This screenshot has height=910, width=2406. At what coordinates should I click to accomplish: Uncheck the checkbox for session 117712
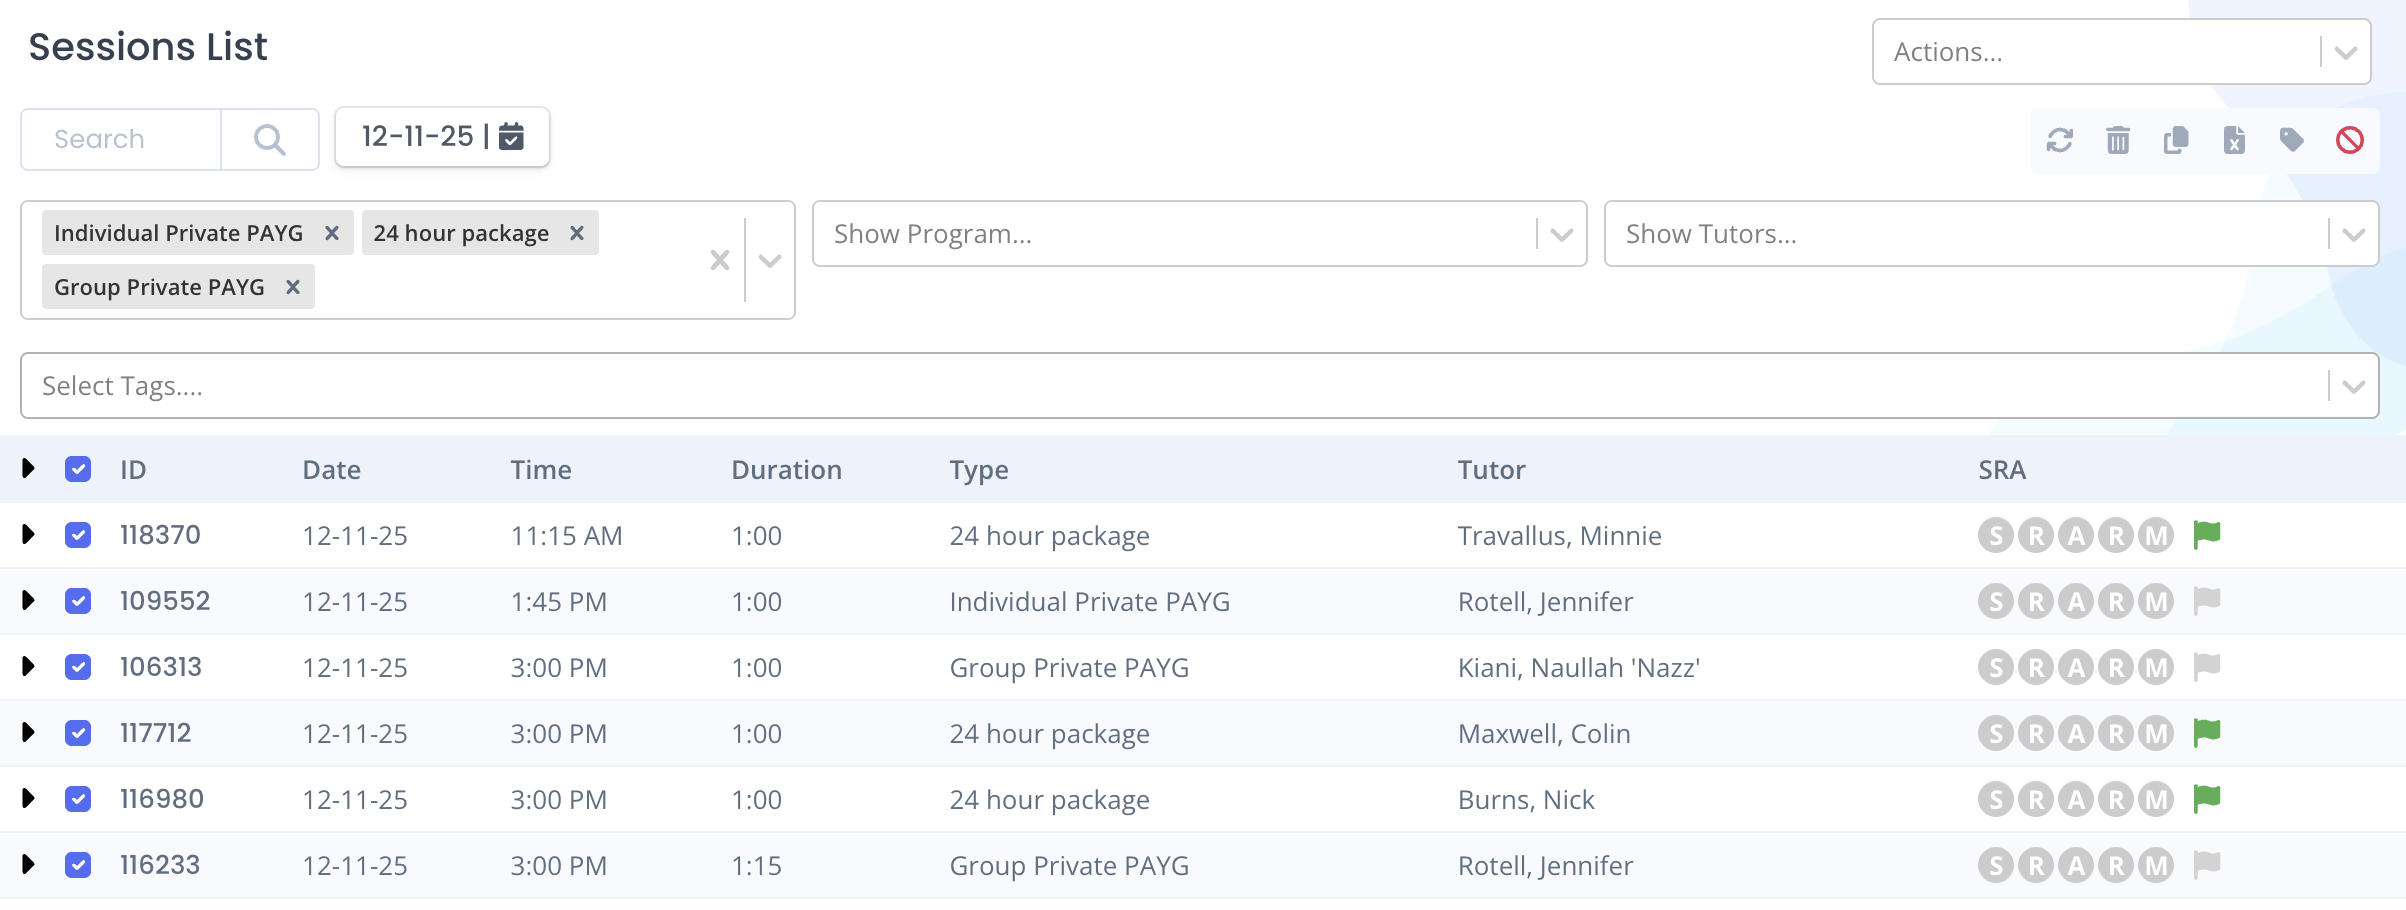pos(78,733)
